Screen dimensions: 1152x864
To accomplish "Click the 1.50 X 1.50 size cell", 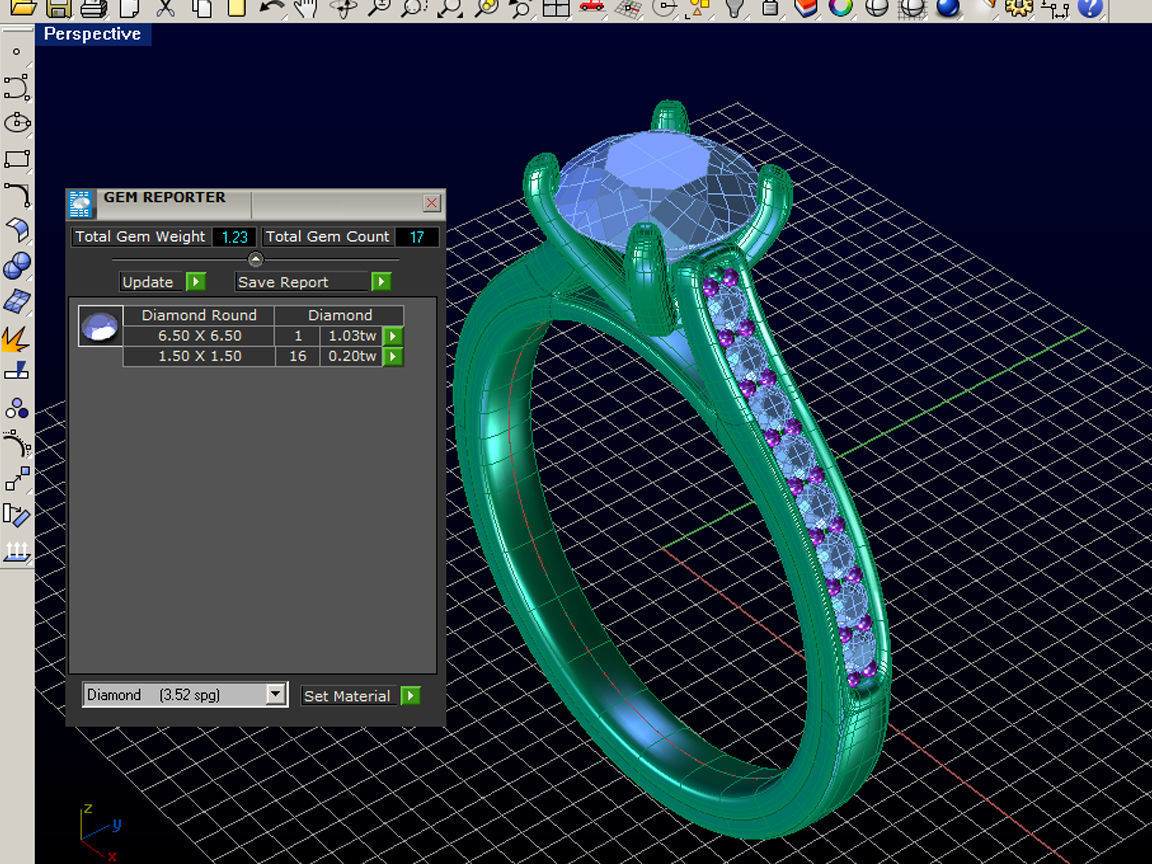I will 199,356.
